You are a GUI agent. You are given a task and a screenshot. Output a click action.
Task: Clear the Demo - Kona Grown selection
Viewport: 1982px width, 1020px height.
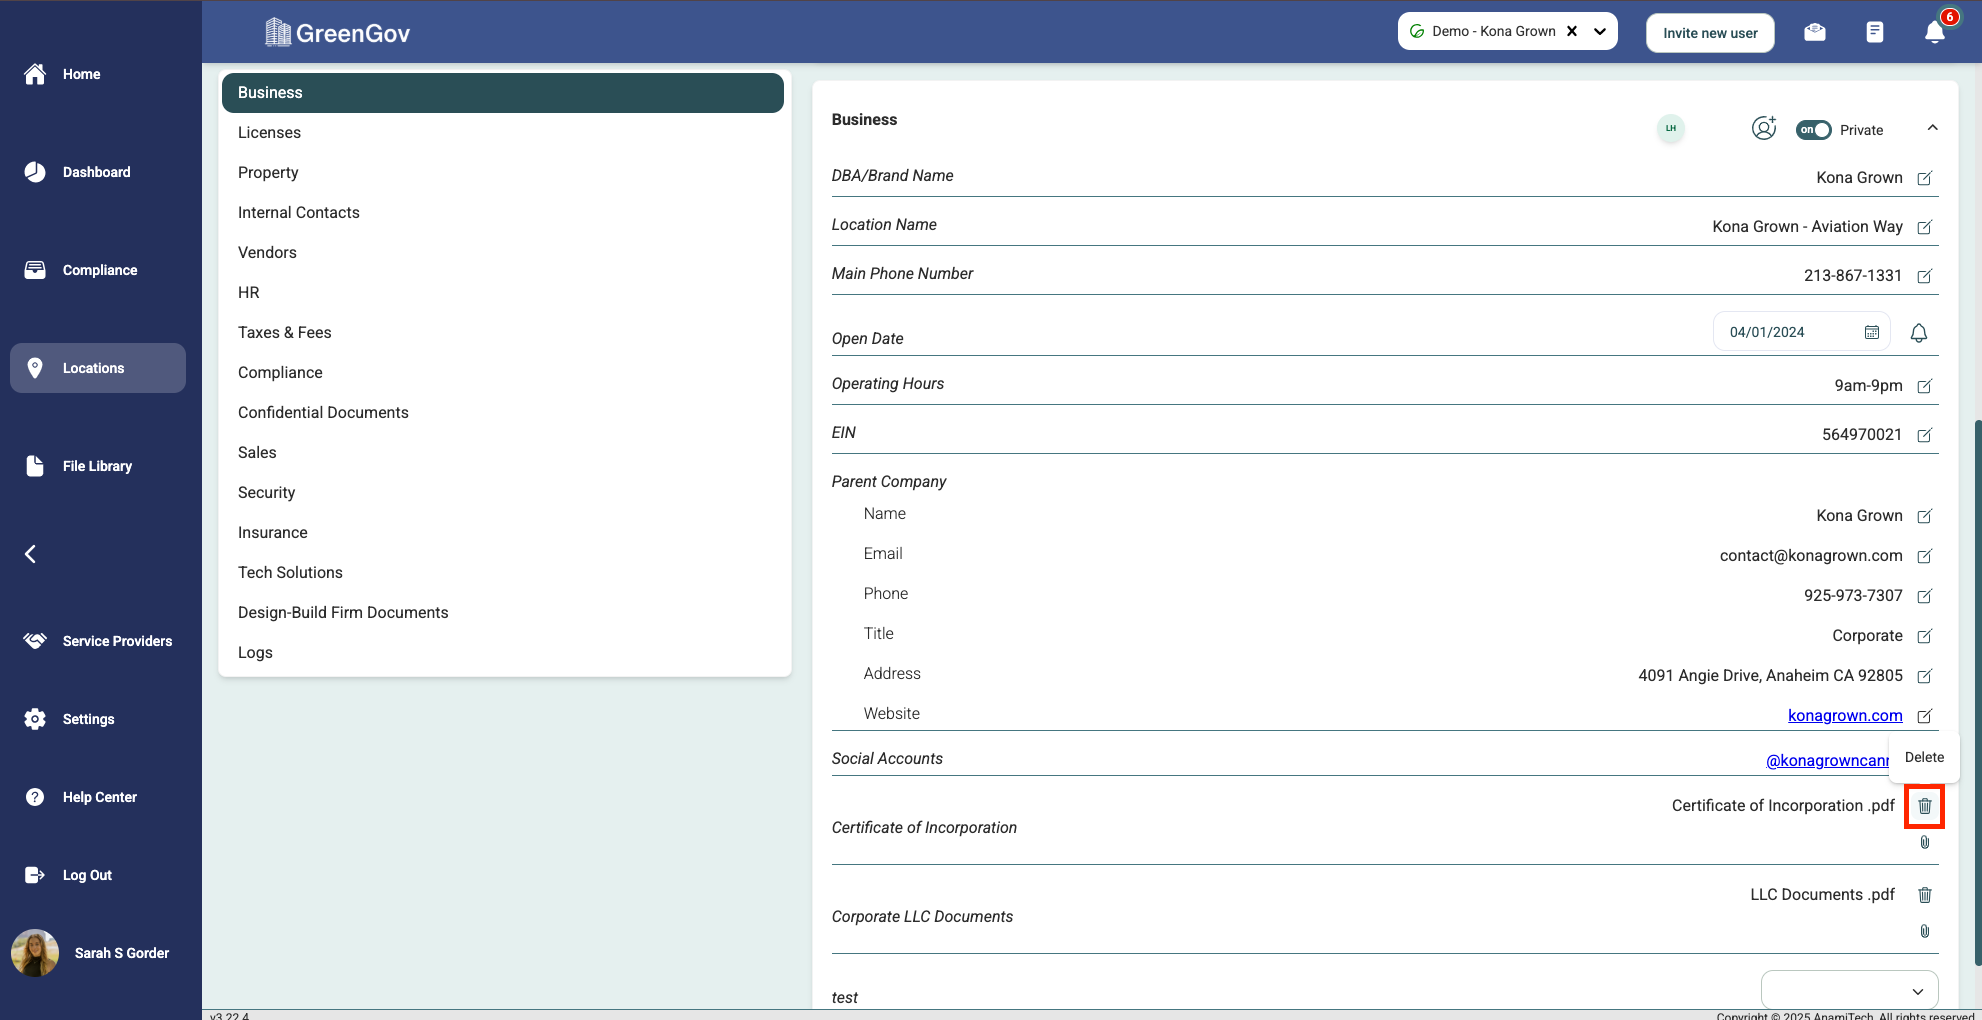[x=1572, y=32]
